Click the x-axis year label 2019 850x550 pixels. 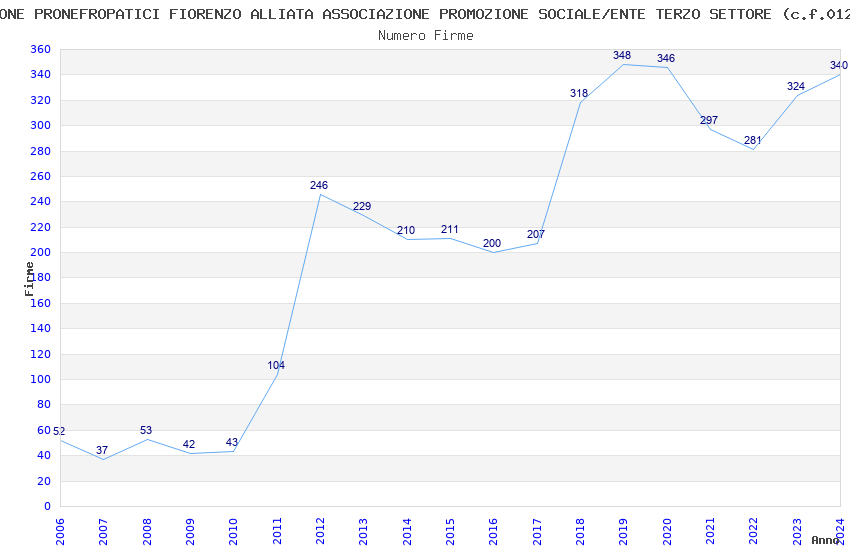click(623, 532)
